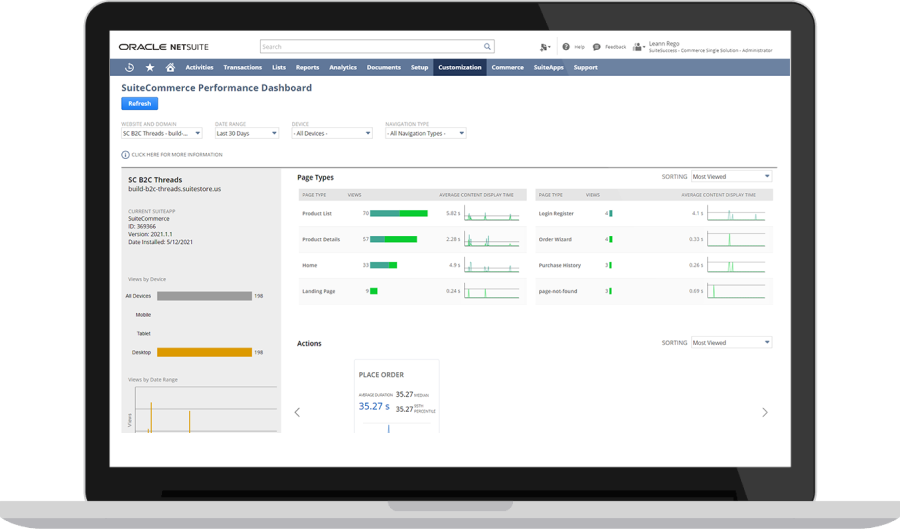Viewport: 900px width, 529px height.
Task: Open the Website and Domain dropdown
Action: tap(161, 133)
